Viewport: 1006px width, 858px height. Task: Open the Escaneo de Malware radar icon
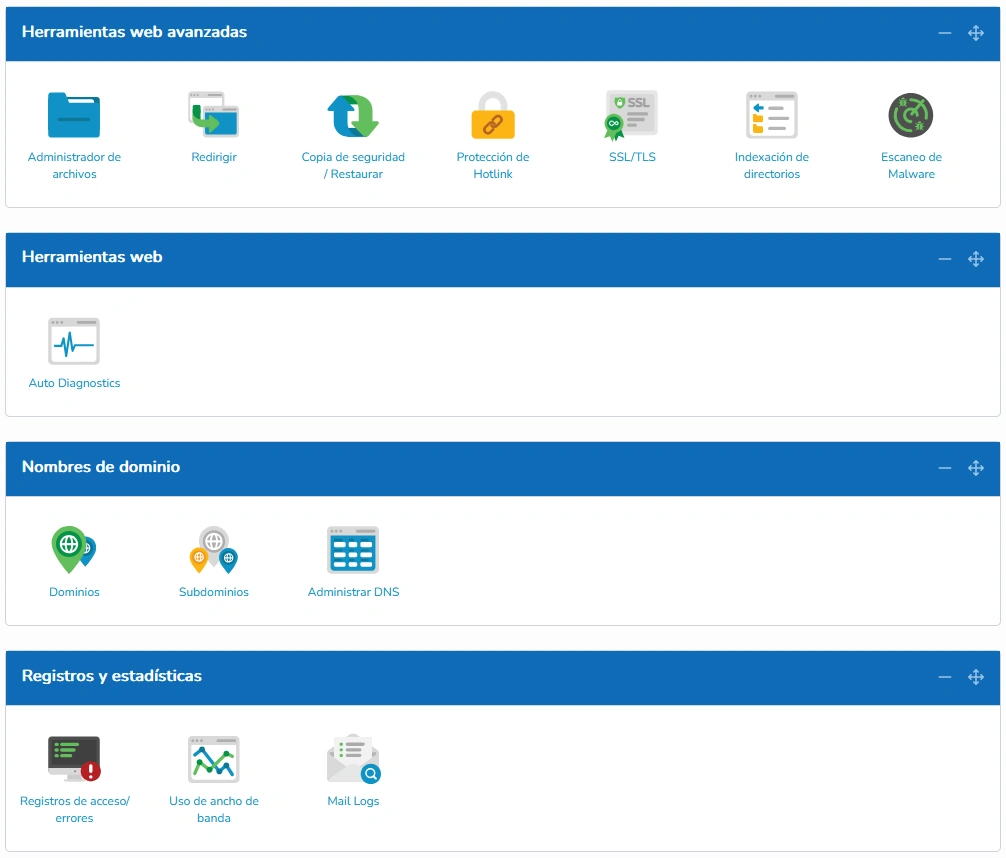[911, 115]
